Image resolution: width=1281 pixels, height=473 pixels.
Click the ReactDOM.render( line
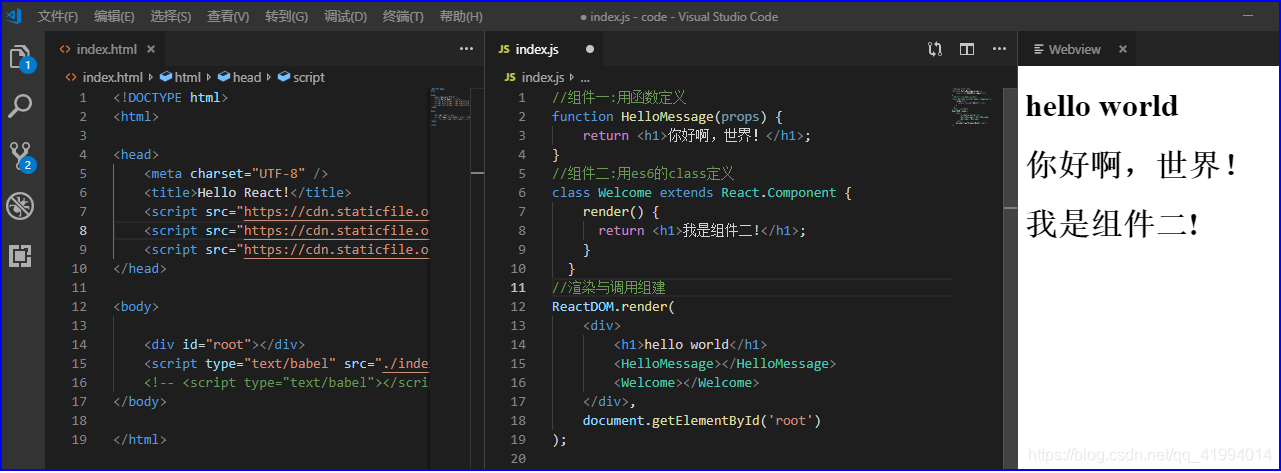pos(614,307)
